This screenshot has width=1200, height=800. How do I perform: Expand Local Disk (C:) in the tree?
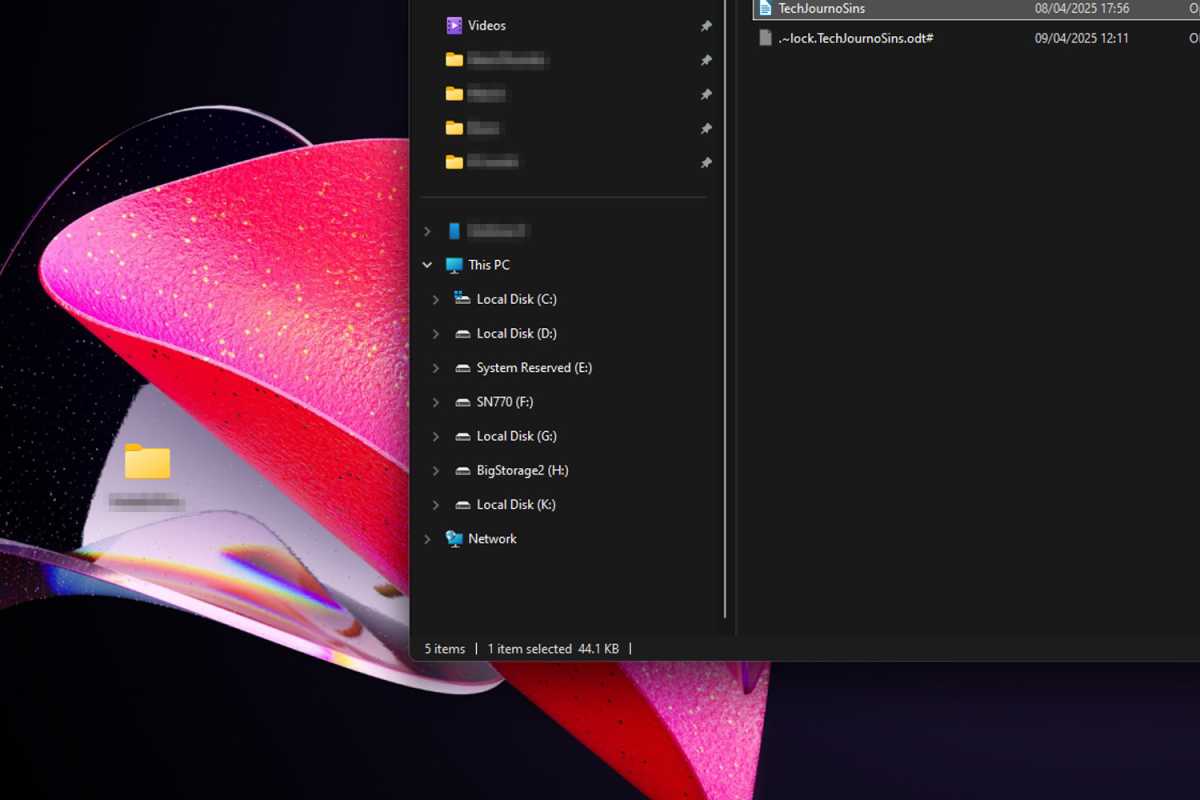pos(435,298)
